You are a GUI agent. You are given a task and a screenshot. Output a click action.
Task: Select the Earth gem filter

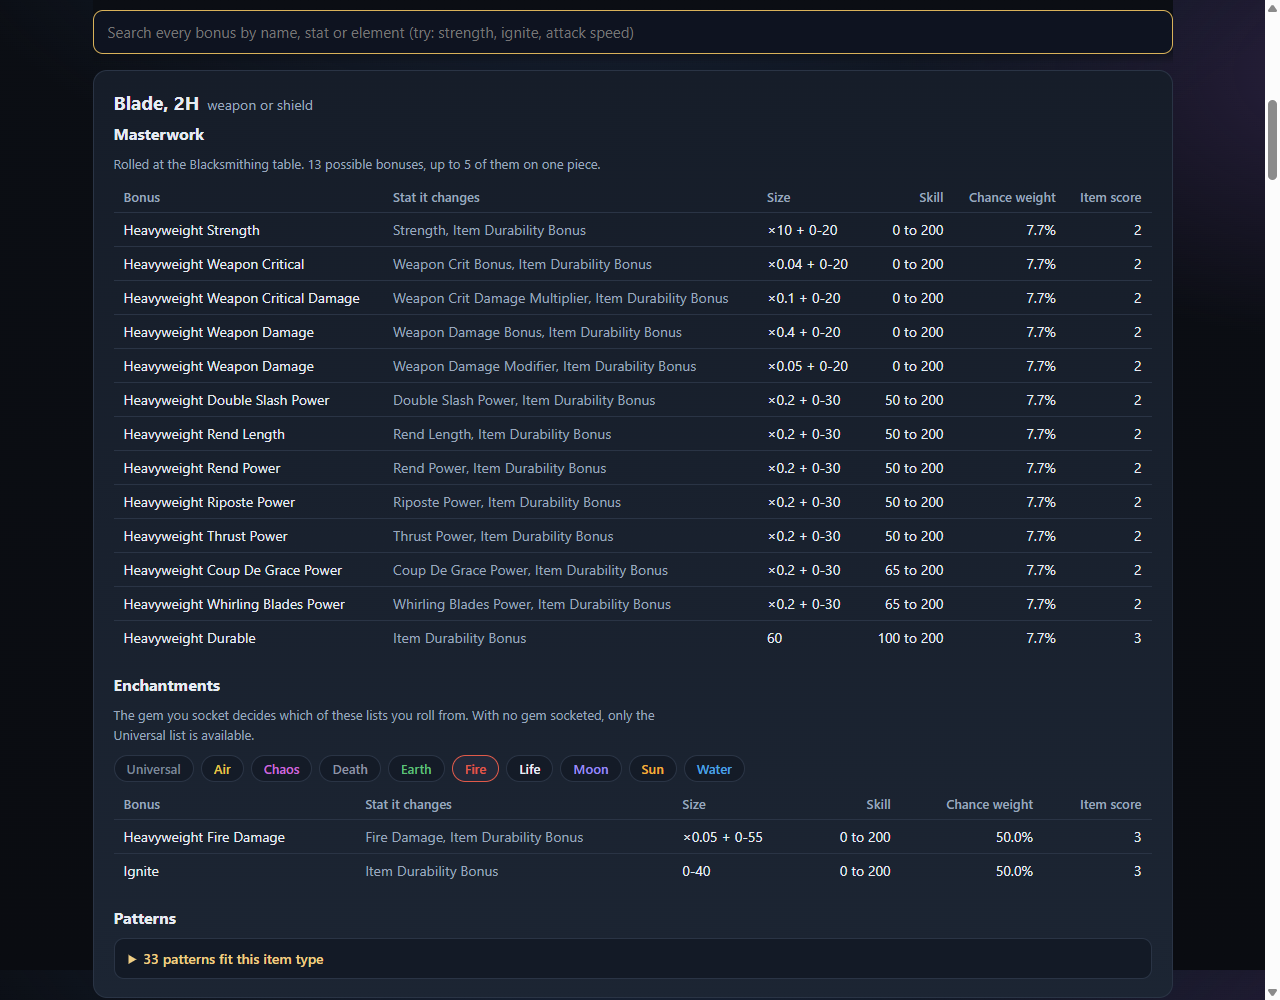(416, 769)
